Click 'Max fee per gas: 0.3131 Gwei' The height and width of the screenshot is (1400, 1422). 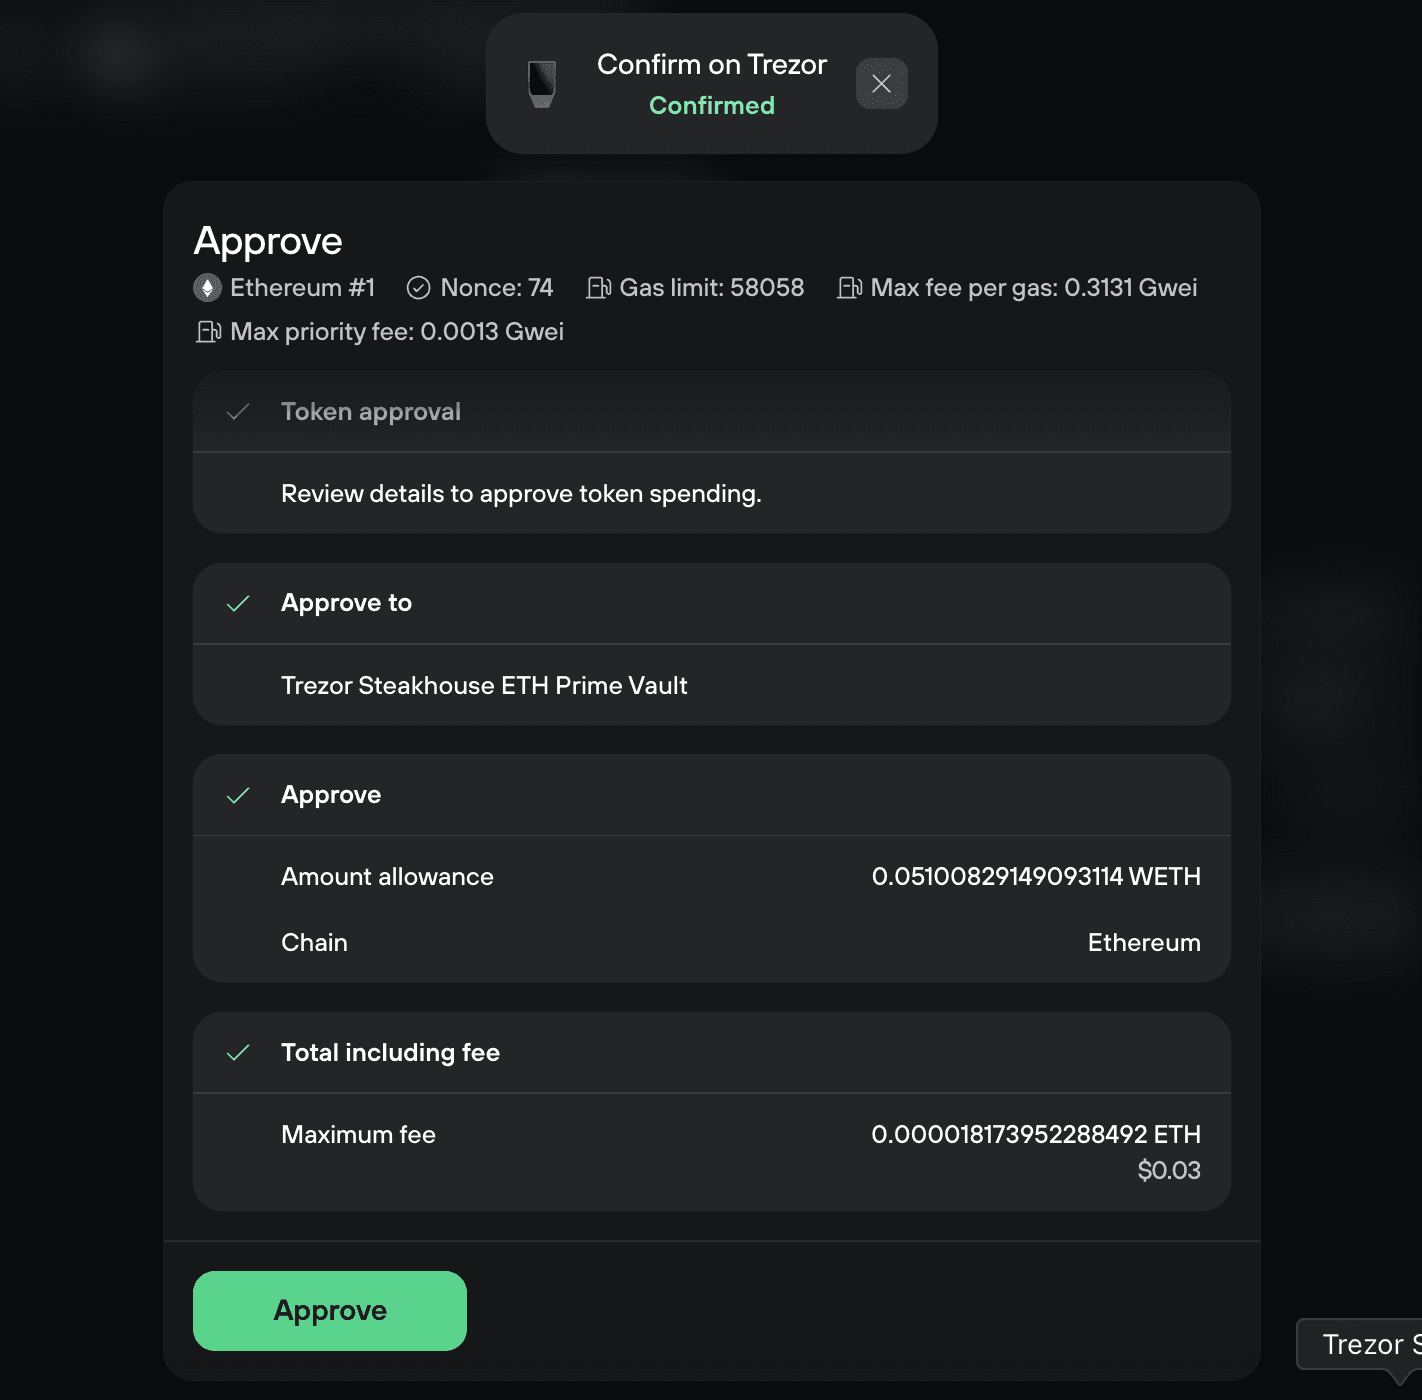pyautogui.click(x=1034, y=288)
